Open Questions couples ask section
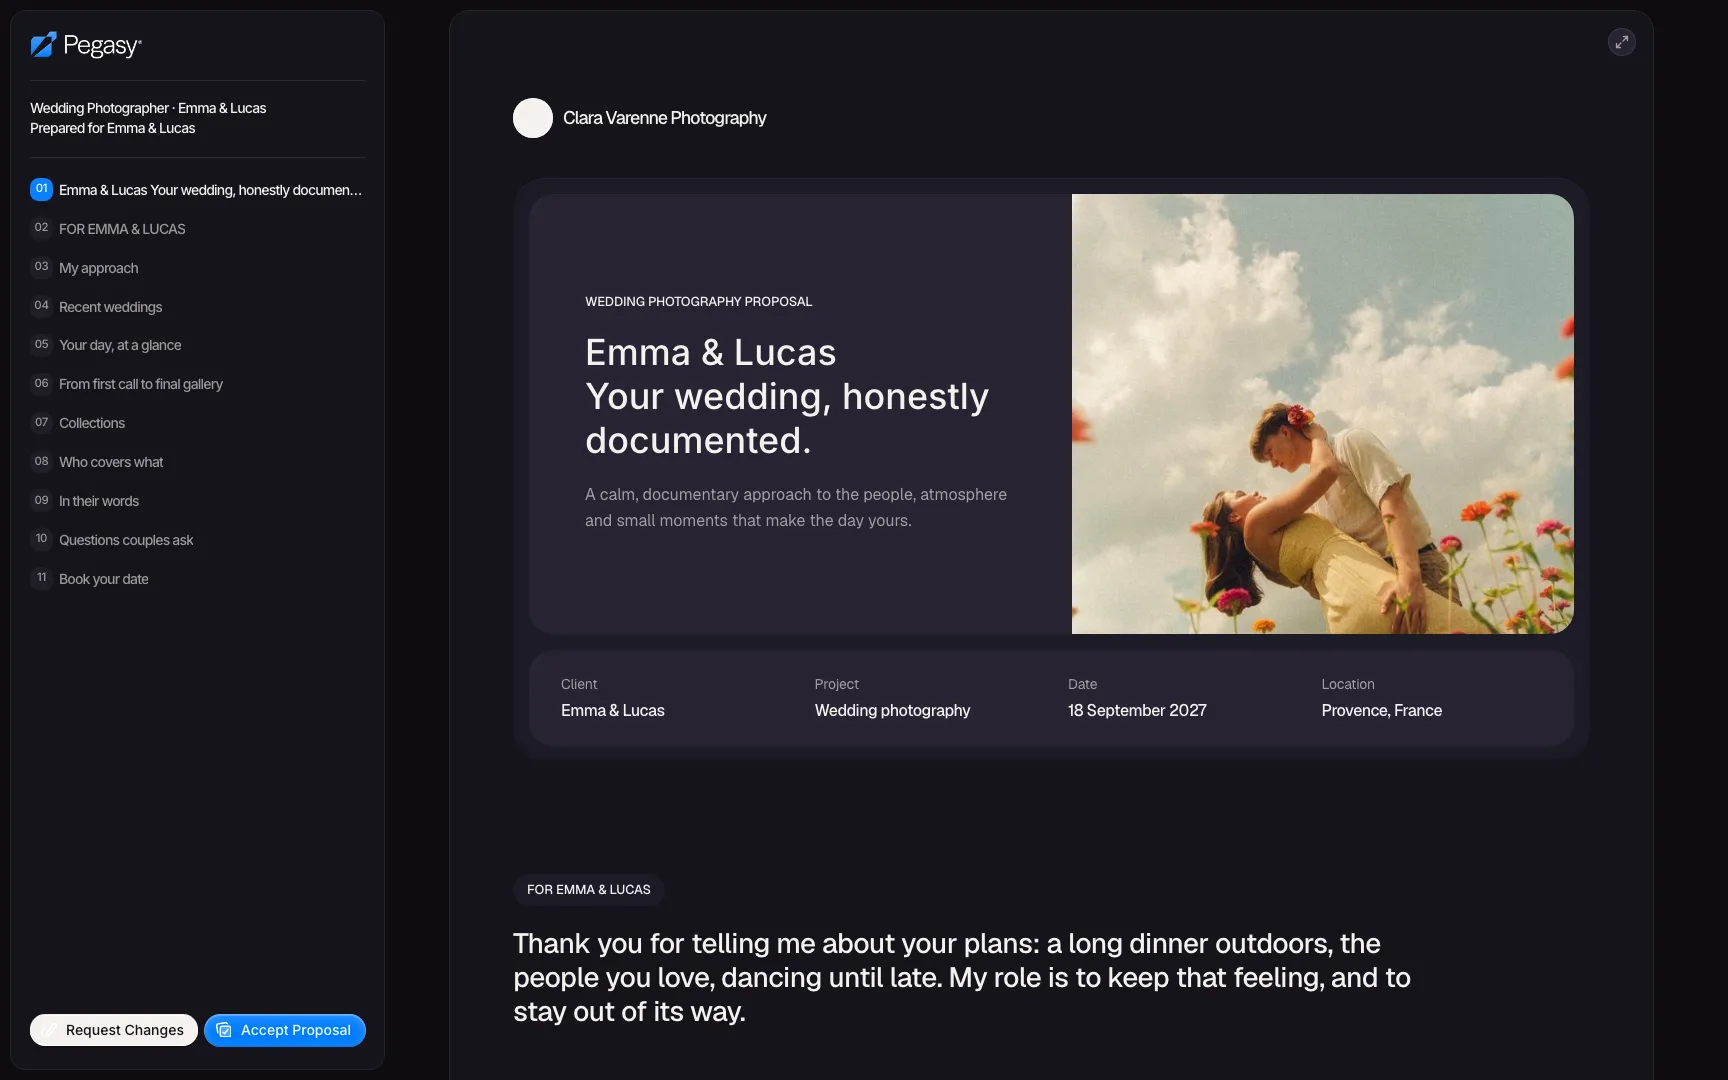Viewport: 1728px width, 1080px height. click(197, 540)
